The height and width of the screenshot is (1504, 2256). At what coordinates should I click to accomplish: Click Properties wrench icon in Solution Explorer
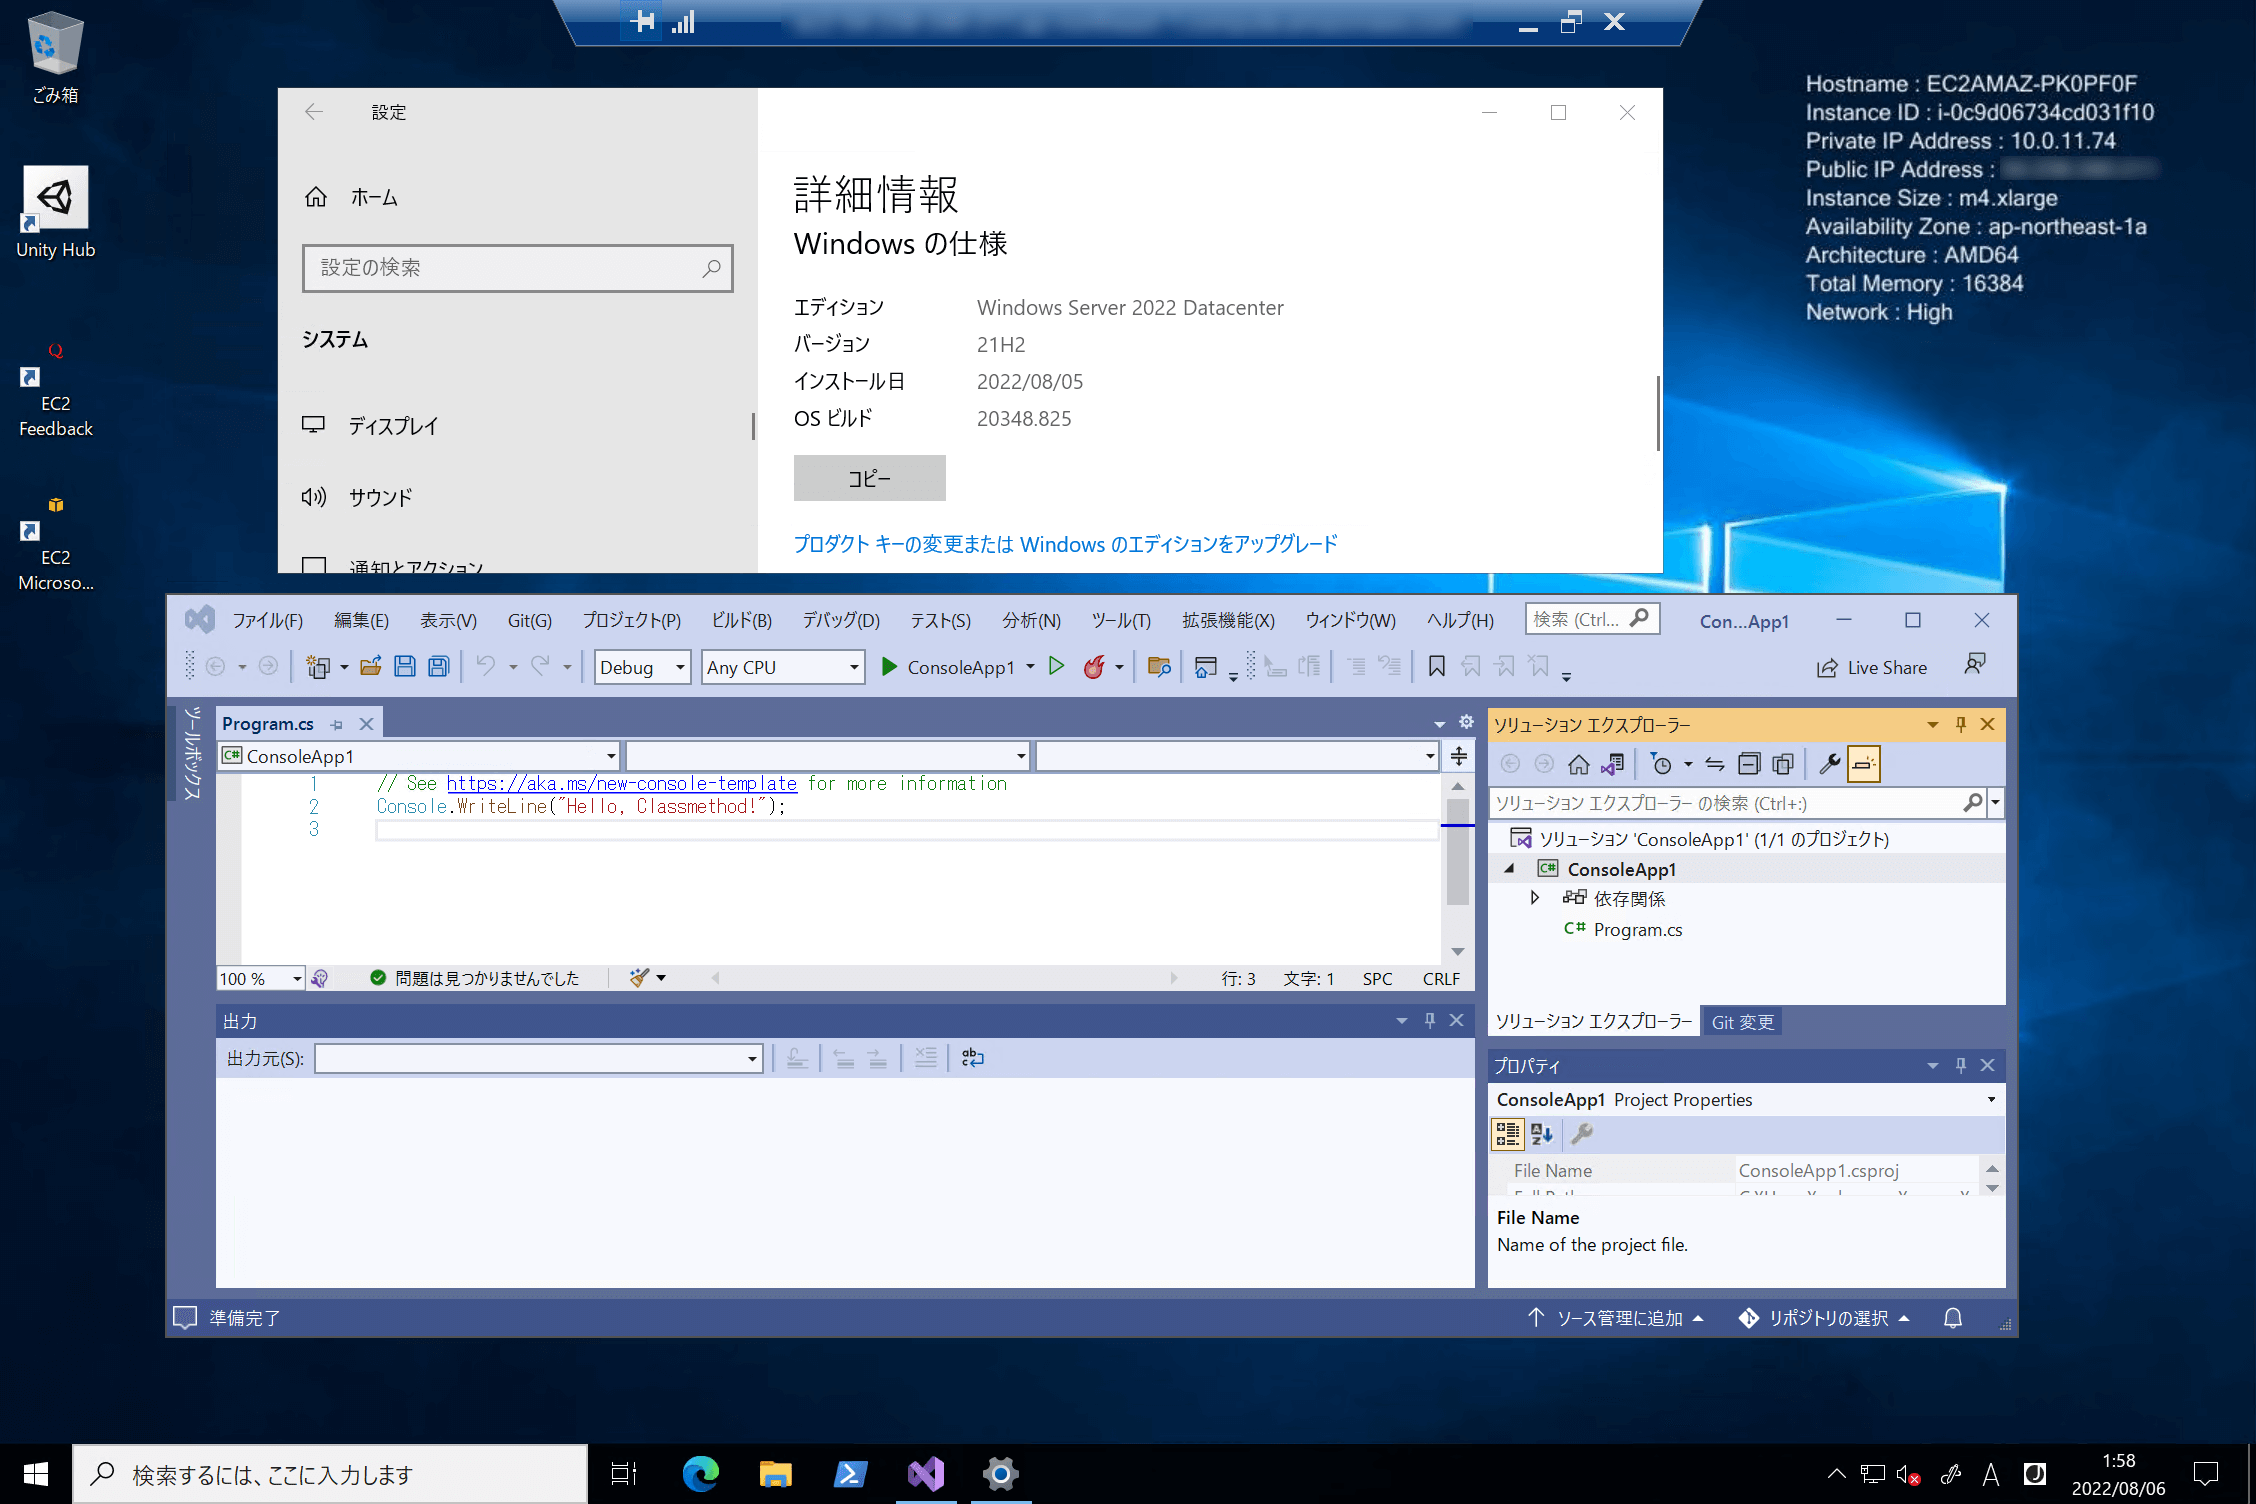[1829, 765]
